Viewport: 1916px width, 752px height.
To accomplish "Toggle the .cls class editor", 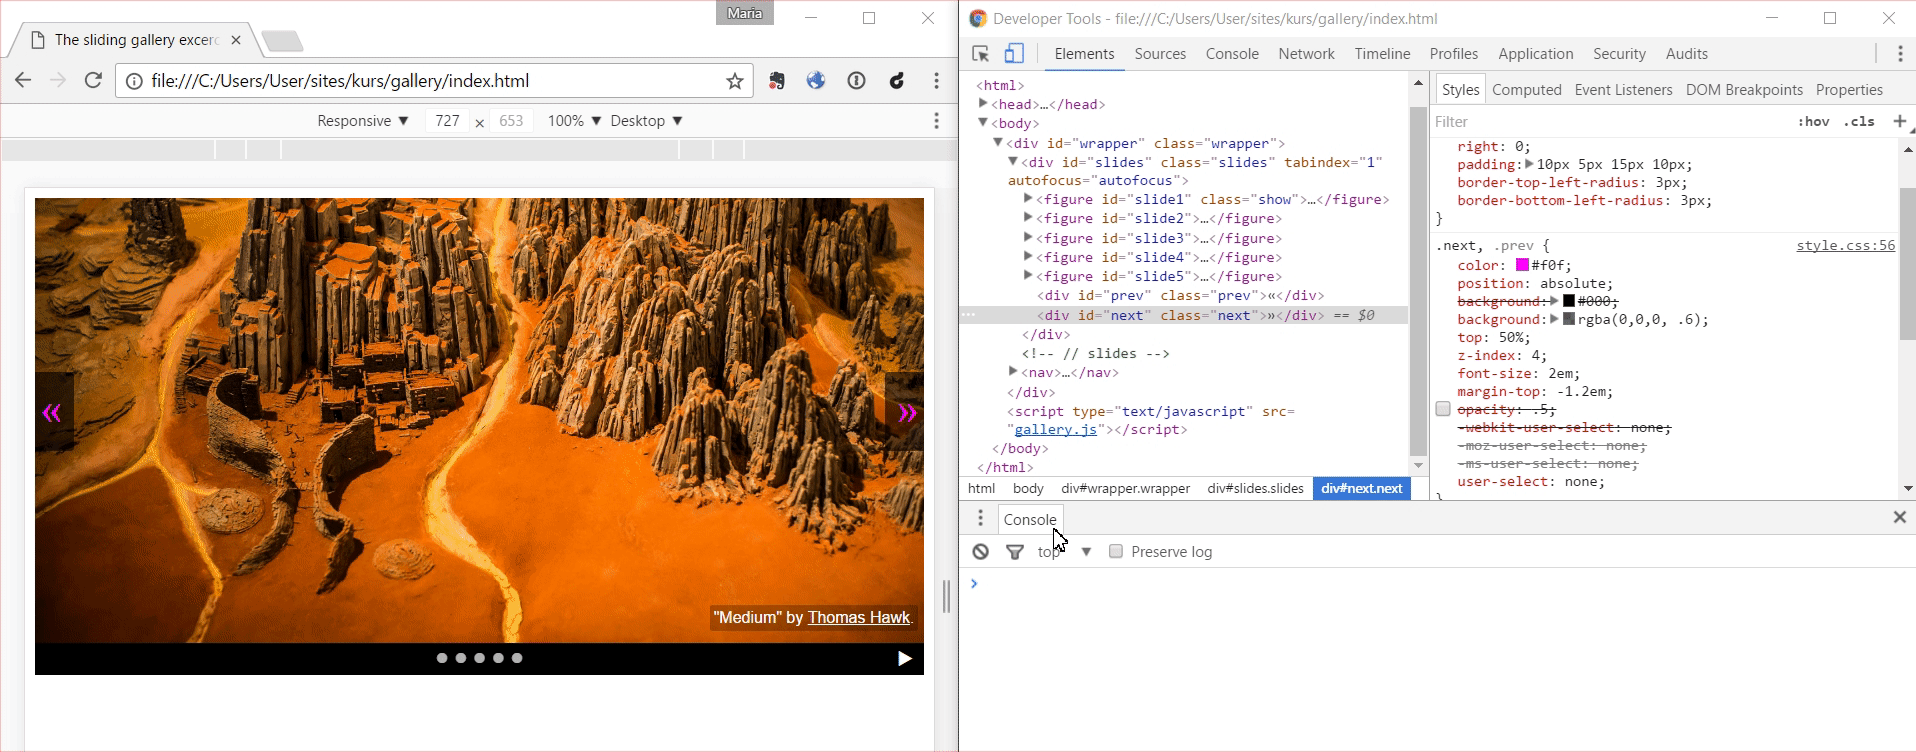I will pos(1859,121).
